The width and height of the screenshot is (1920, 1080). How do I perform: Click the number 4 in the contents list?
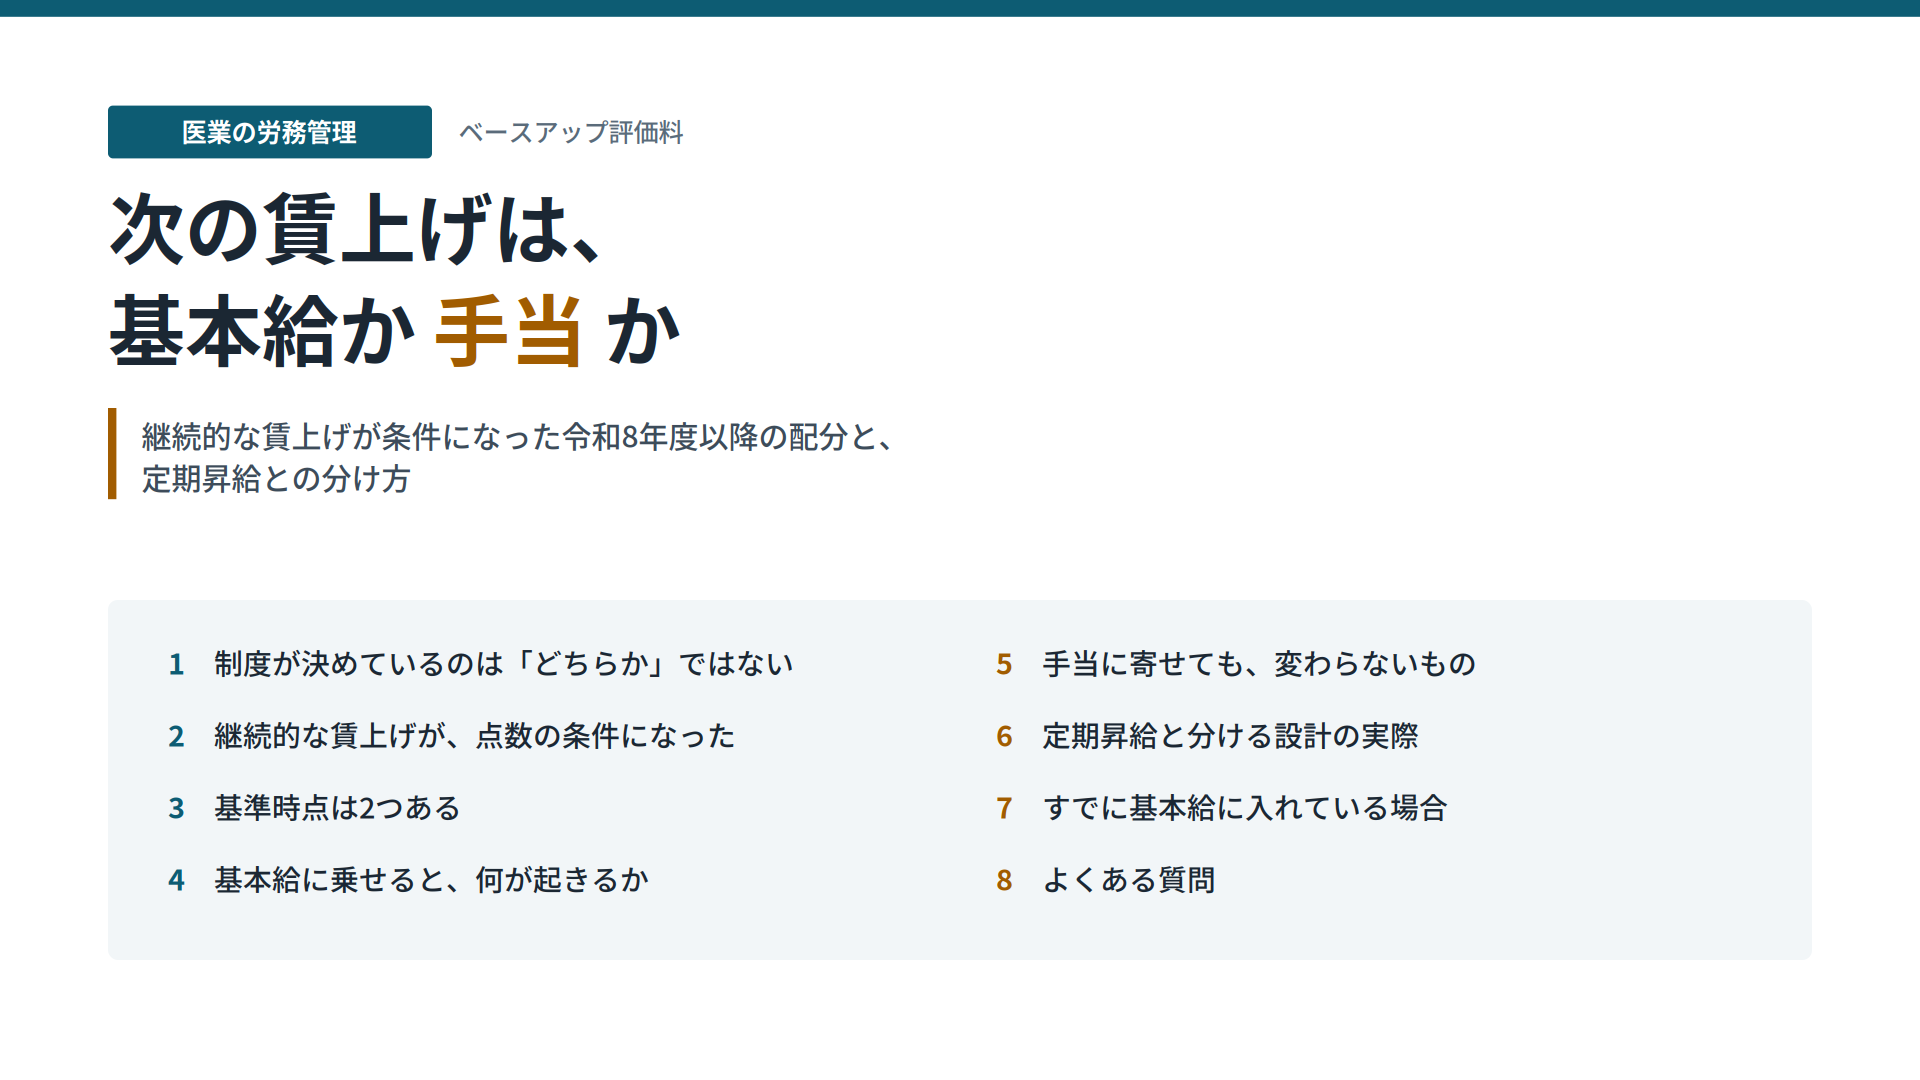point(176,880)
